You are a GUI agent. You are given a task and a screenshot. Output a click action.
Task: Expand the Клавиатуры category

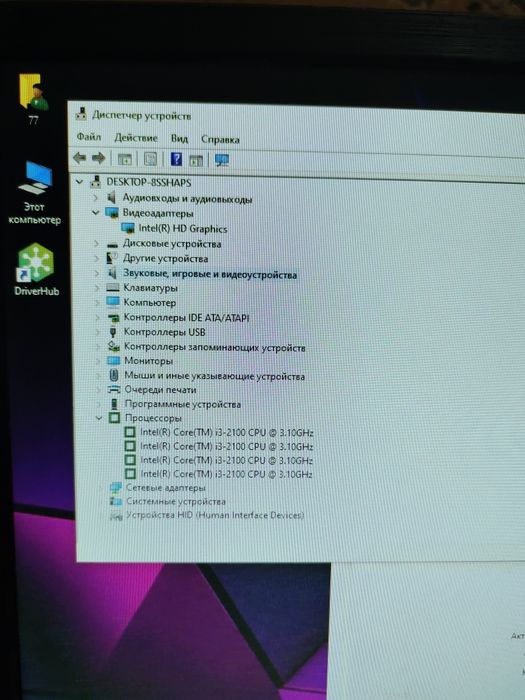coord(96,288)
